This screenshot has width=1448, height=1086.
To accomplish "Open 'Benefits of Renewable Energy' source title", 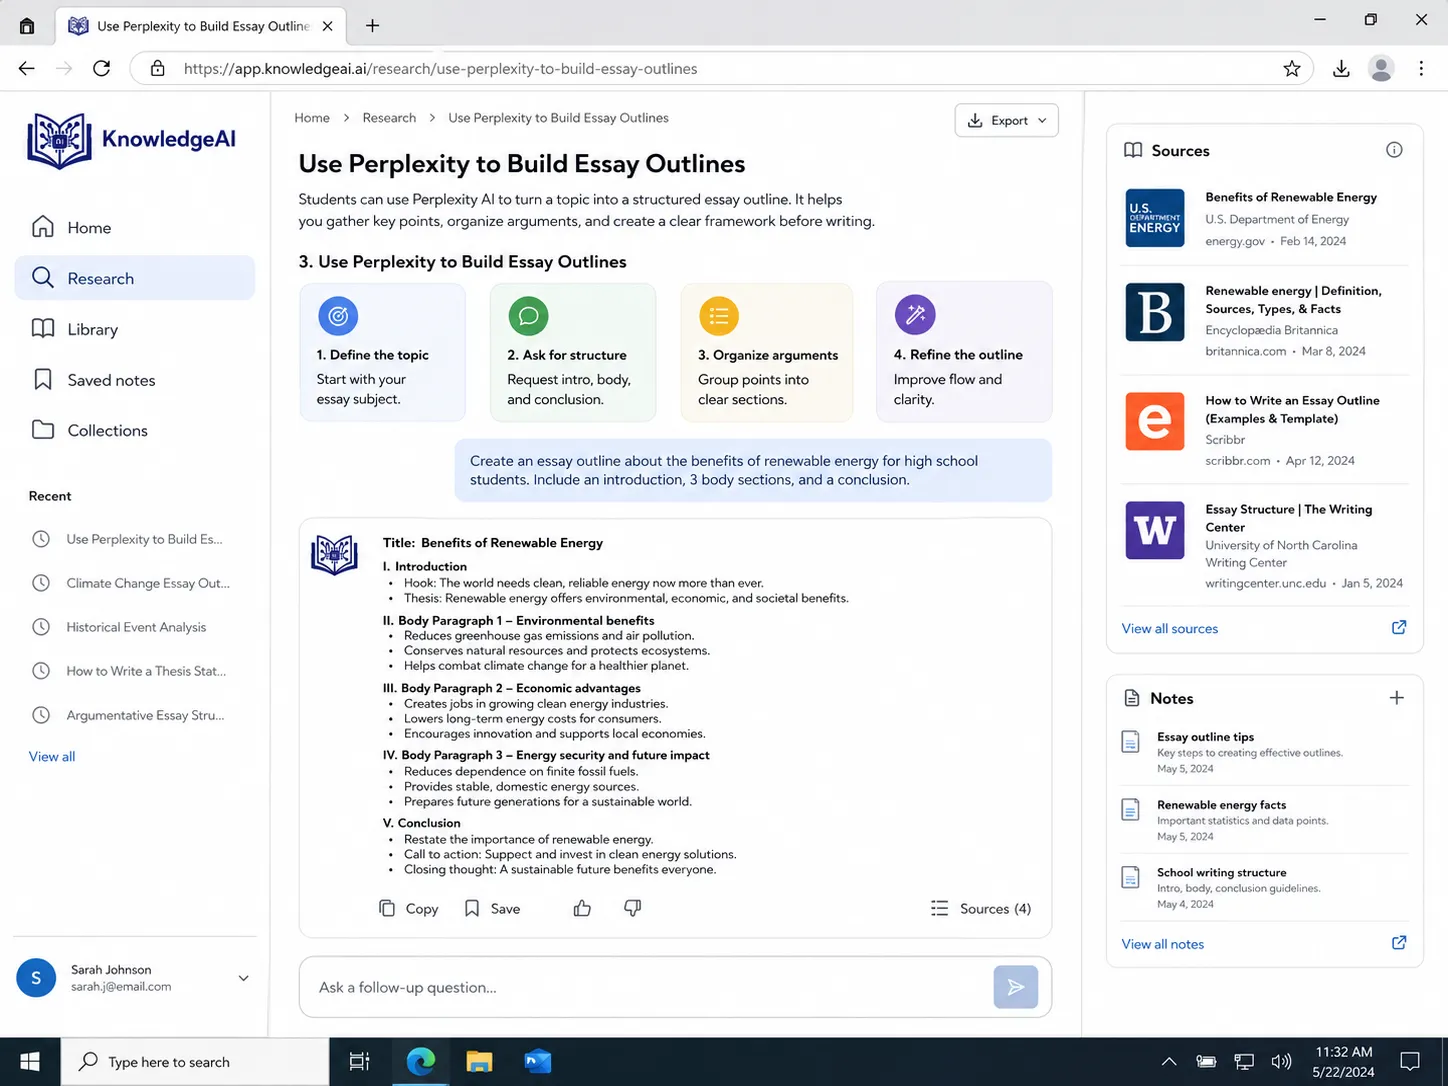I will coord(1291,198).
